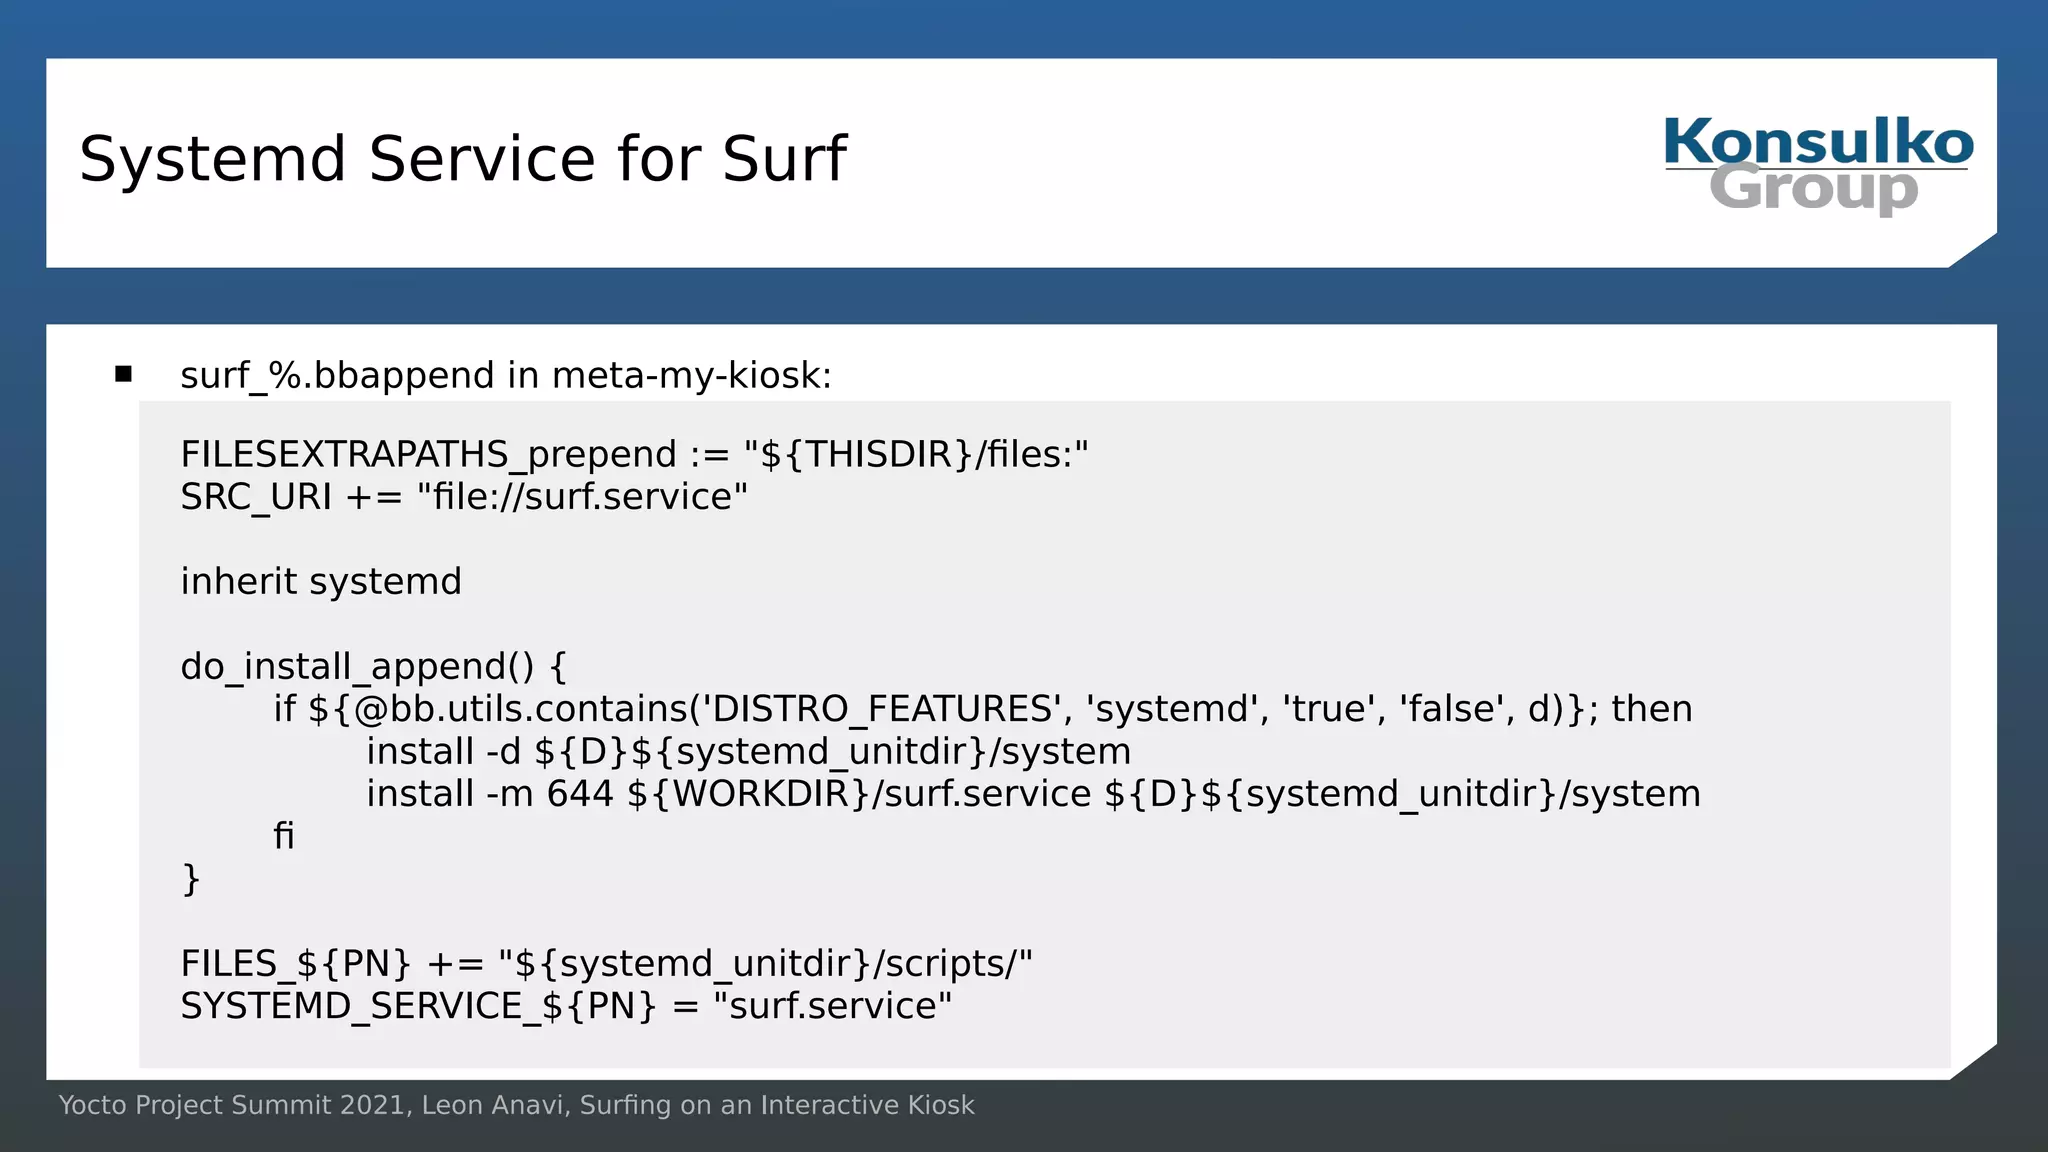This screenshot has width=2048, height=1152.
Task: Click the surf_%.bbappend in meta-my-kiosk text
Action: 505,376
